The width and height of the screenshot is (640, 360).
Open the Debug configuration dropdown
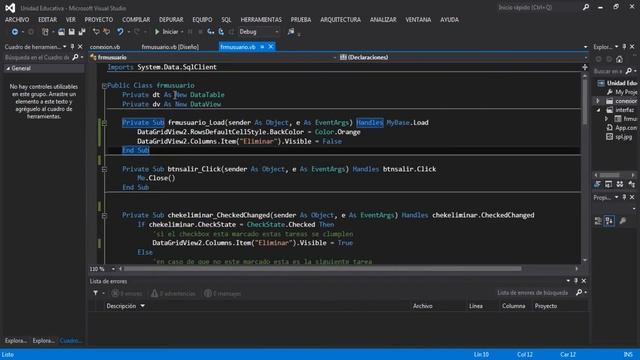259,31
